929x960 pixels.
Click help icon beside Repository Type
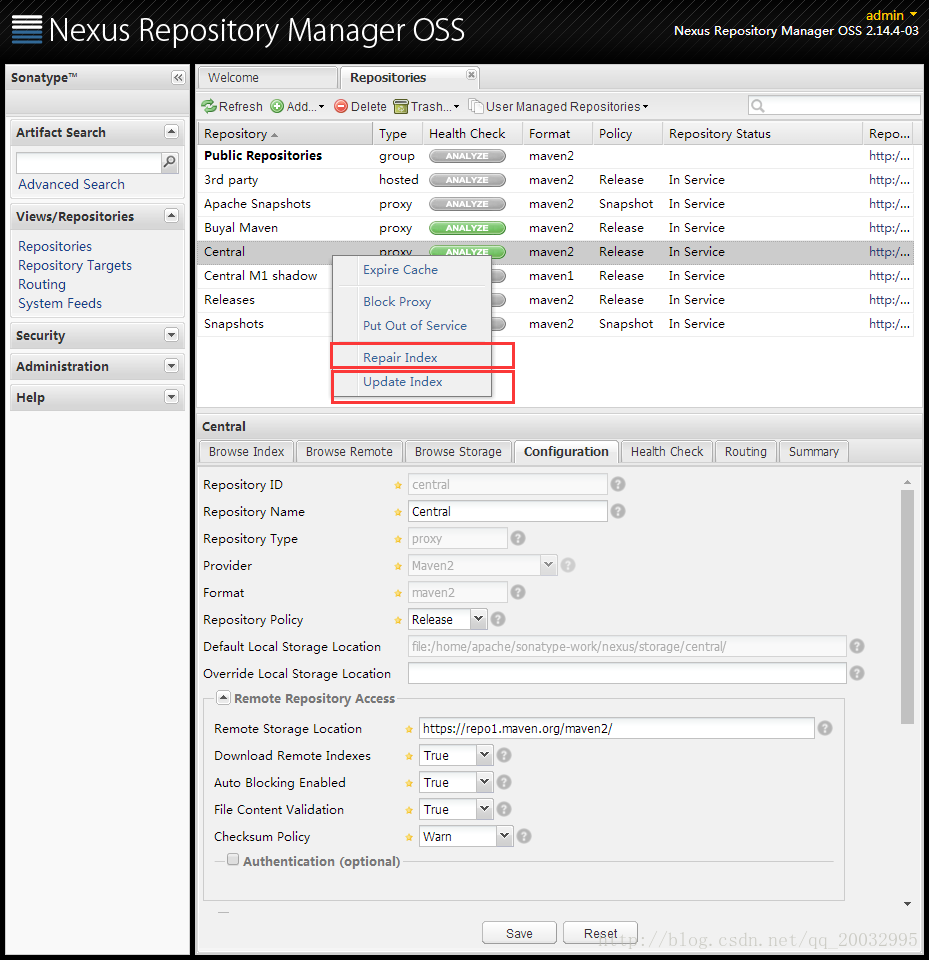tap(518, 538)
